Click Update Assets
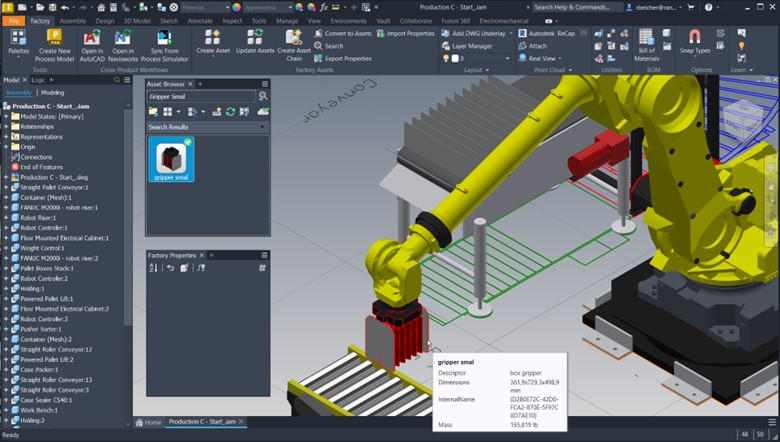Image resolution: width=780 pixels, height=442 pixels. (x=255, y=42)
